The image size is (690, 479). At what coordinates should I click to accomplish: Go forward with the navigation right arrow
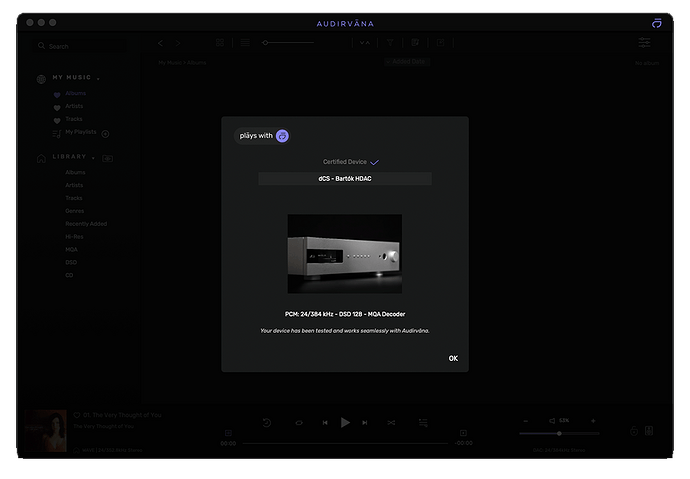click(x=178, y=43)
